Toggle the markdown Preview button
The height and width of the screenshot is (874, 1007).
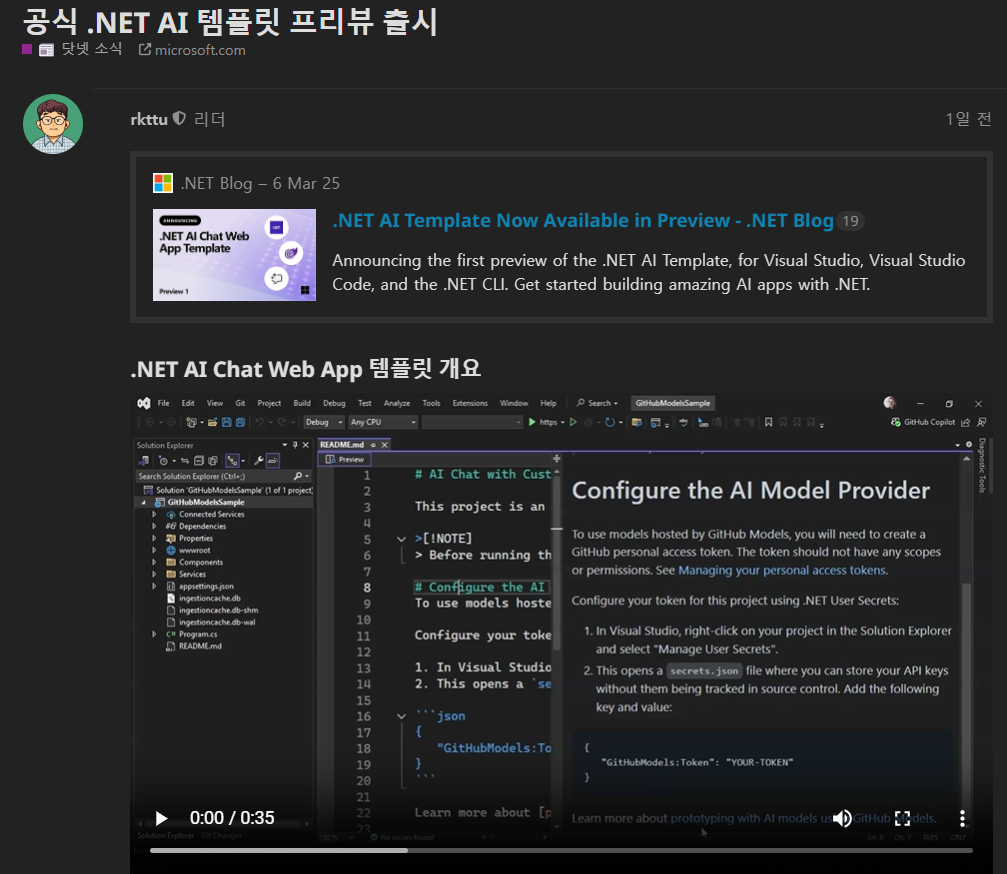[x=345, y=459]
